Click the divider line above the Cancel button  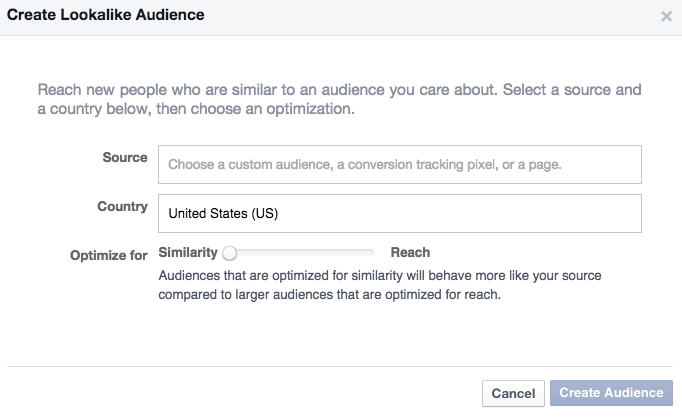tap(340, 367)
